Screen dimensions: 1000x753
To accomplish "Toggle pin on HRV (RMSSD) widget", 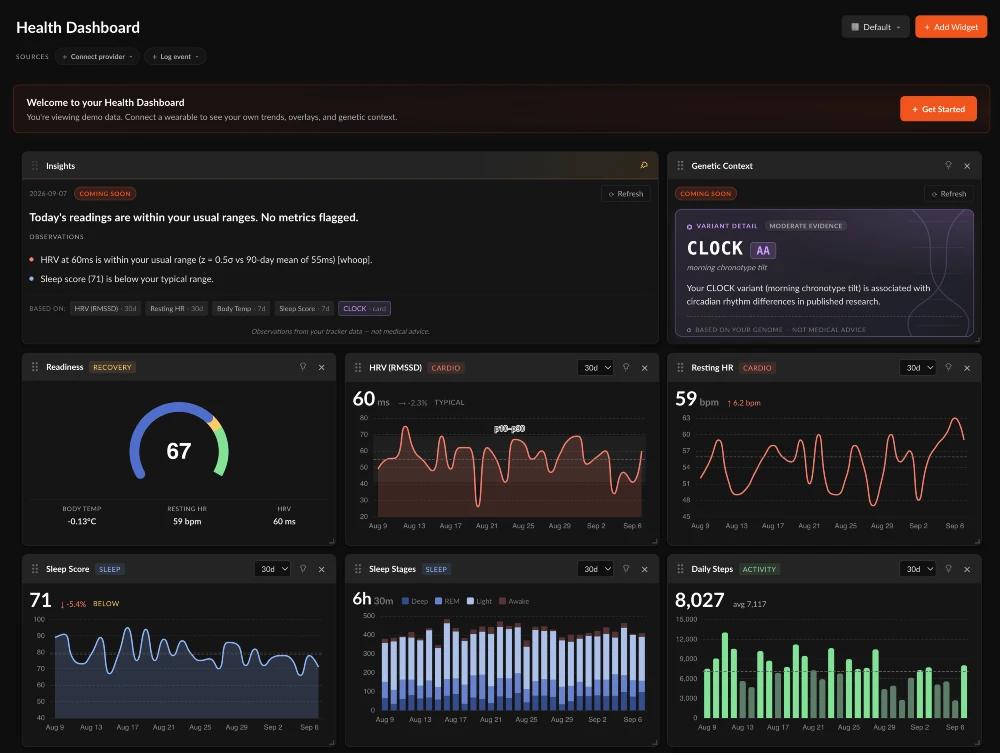I will (x=626, y=367).
